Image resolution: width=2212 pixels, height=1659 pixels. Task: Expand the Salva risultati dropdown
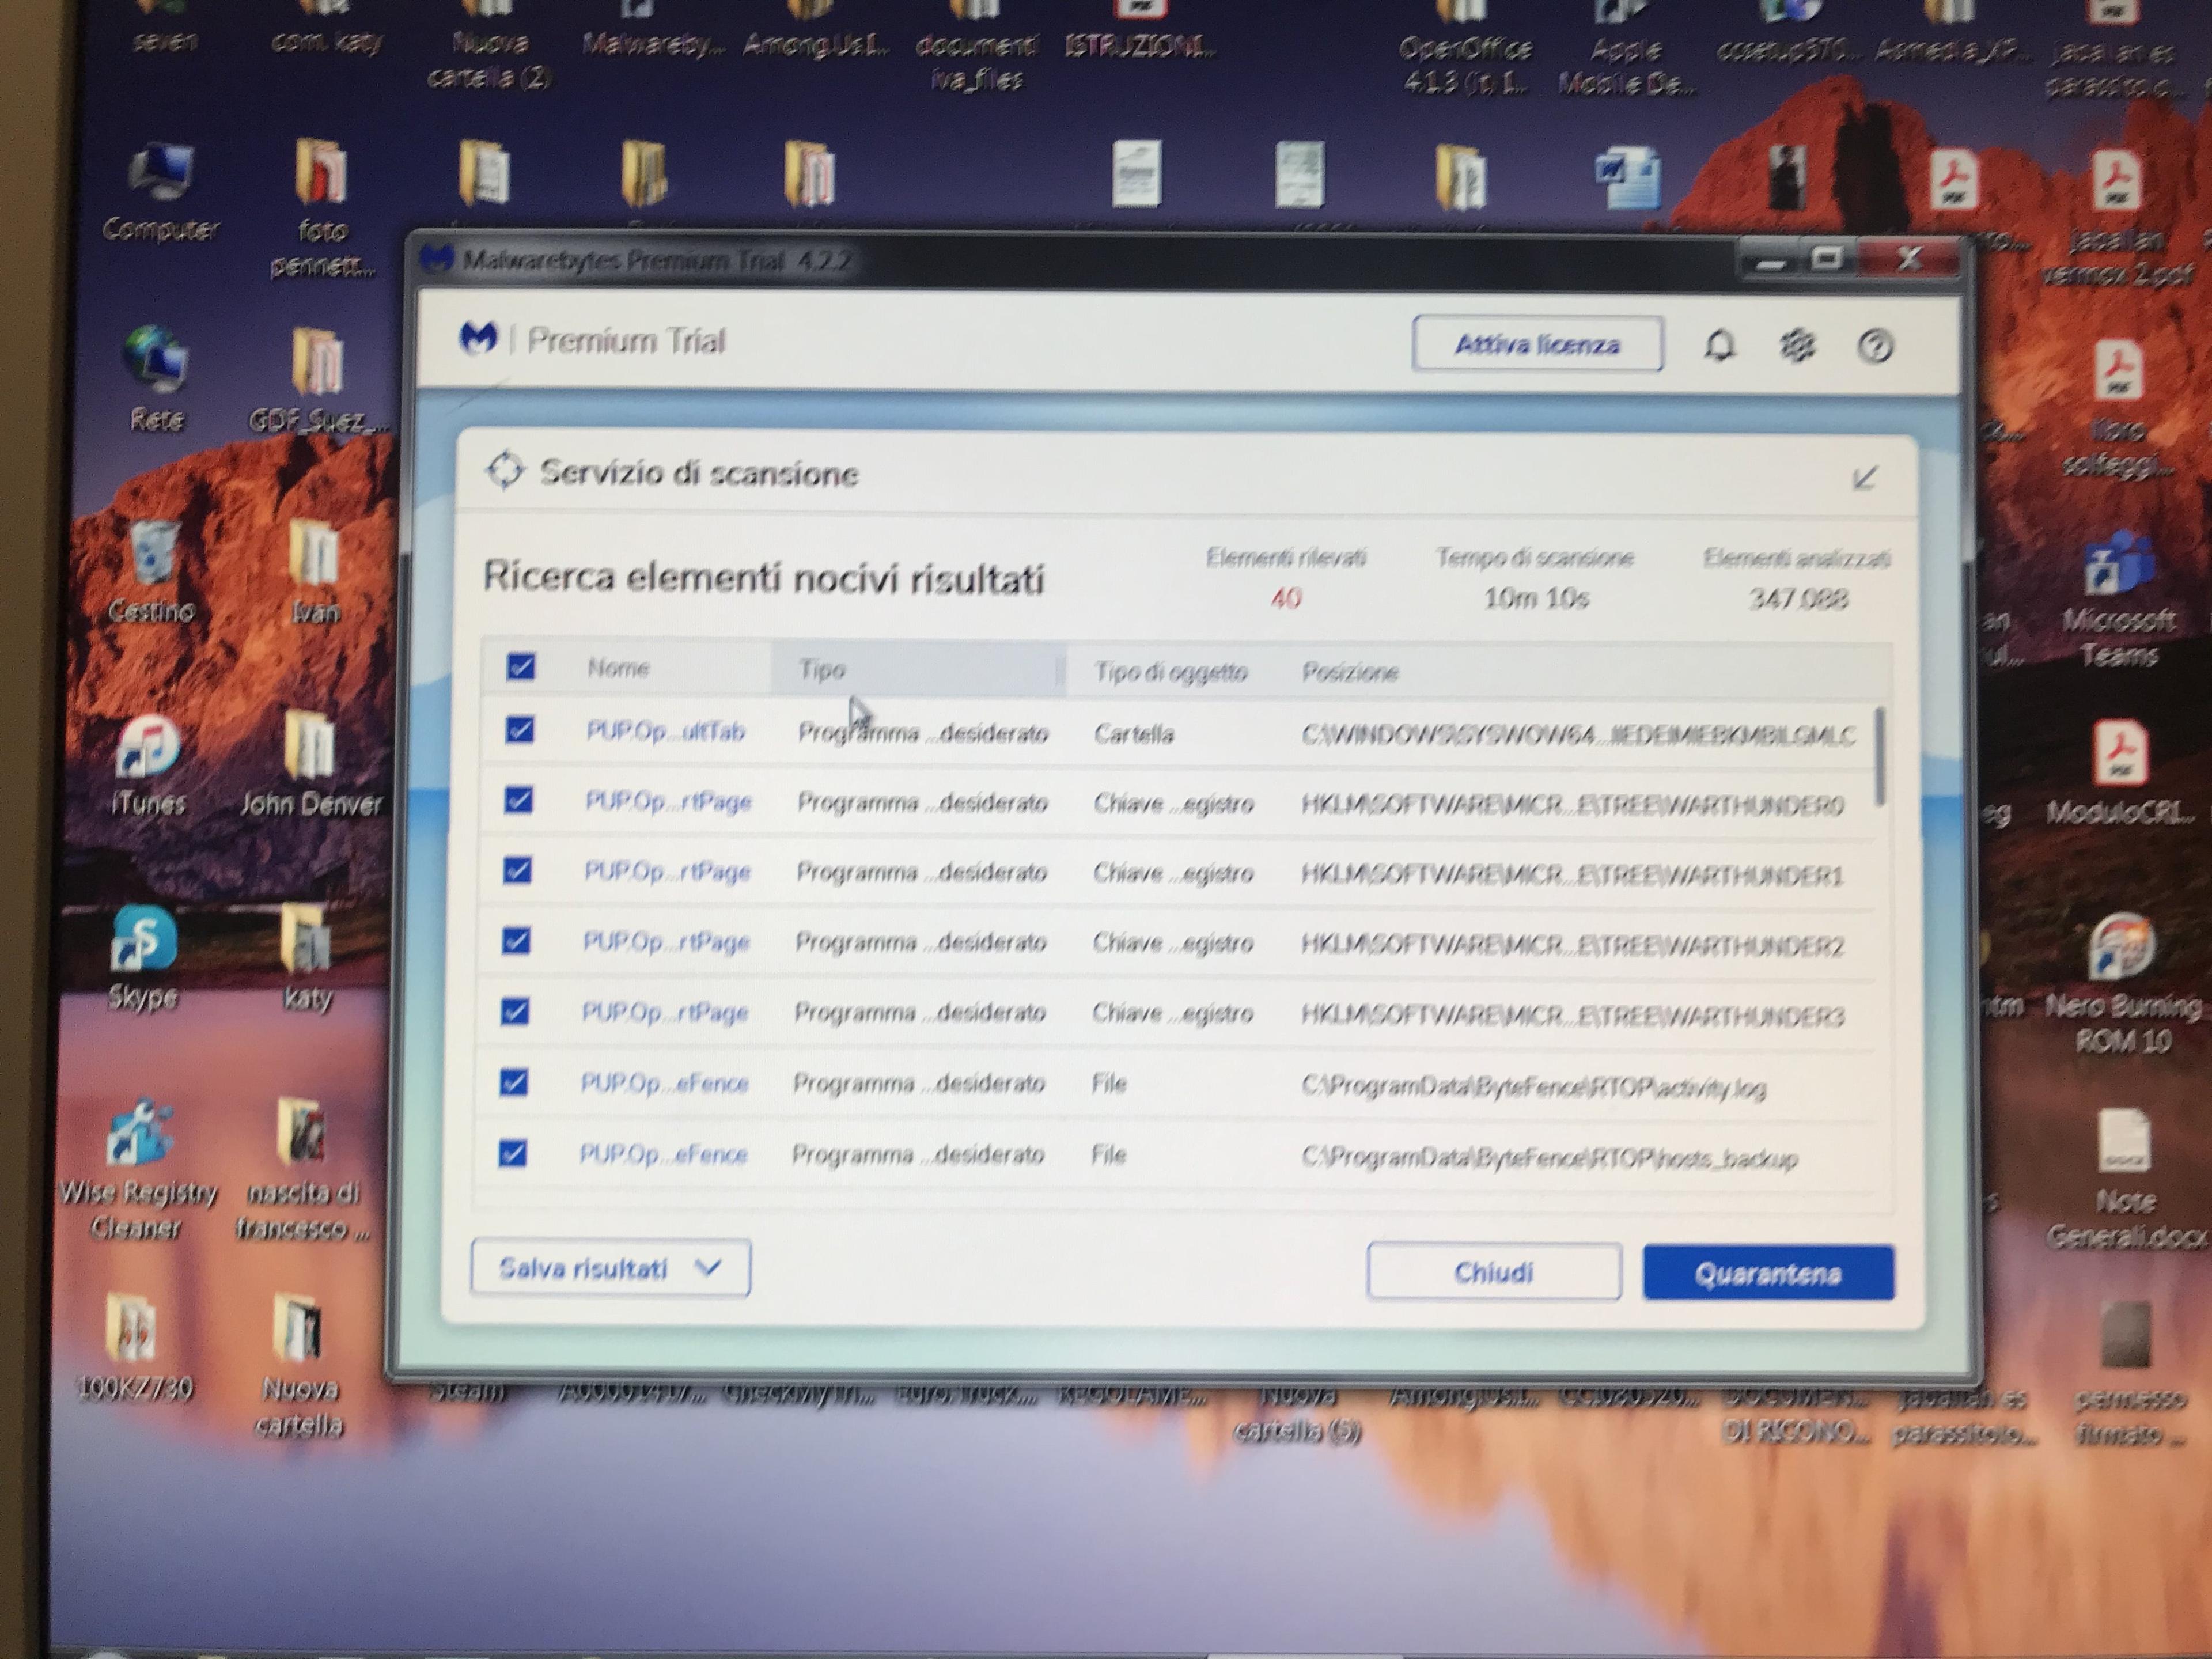610,1268
